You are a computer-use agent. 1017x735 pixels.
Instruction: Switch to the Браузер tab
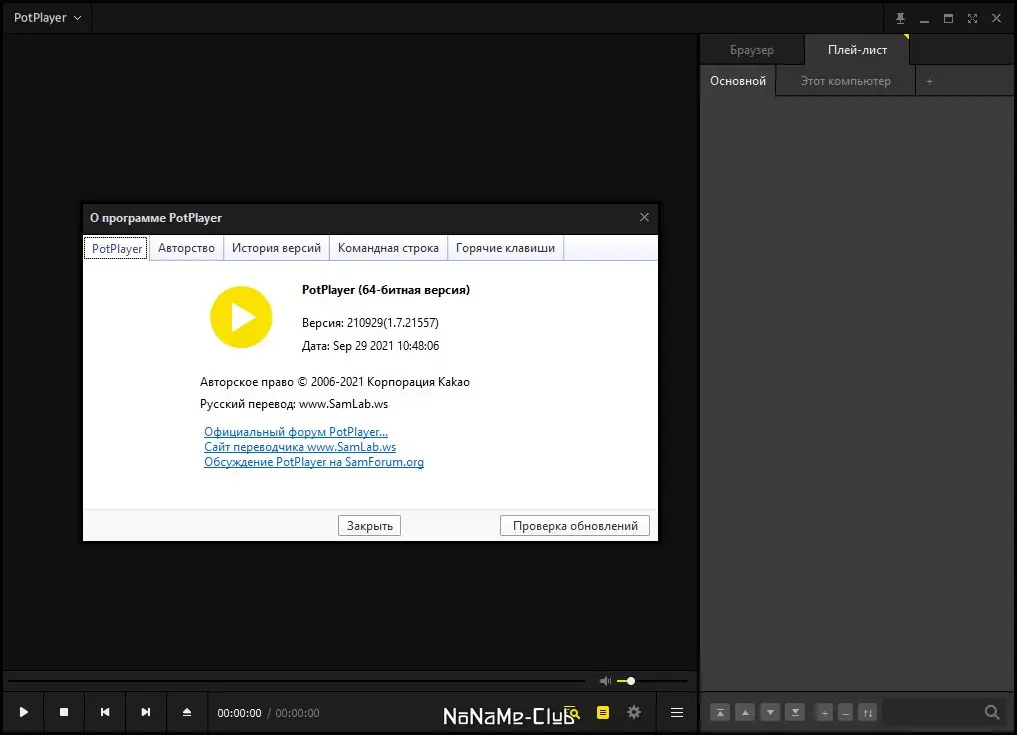(x=752, y=50)
